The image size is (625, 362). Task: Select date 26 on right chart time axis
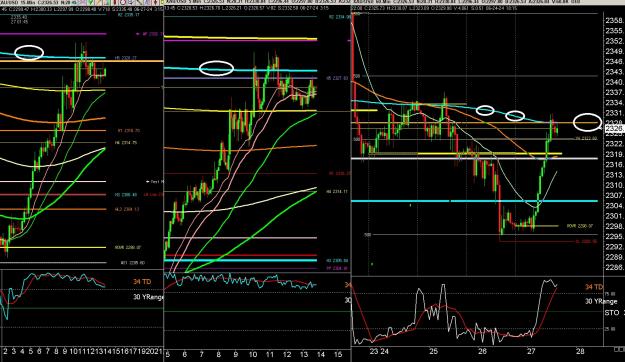coord(482,352)
